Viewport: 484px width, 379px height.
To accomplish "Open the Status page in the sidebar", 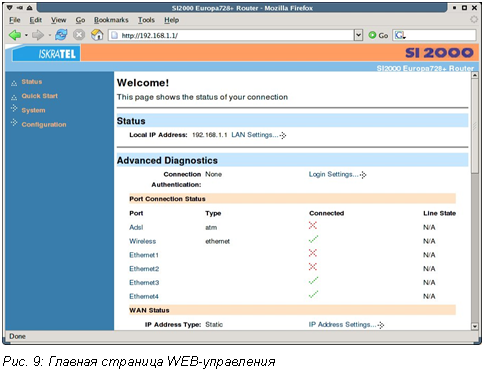I will 32,82.
